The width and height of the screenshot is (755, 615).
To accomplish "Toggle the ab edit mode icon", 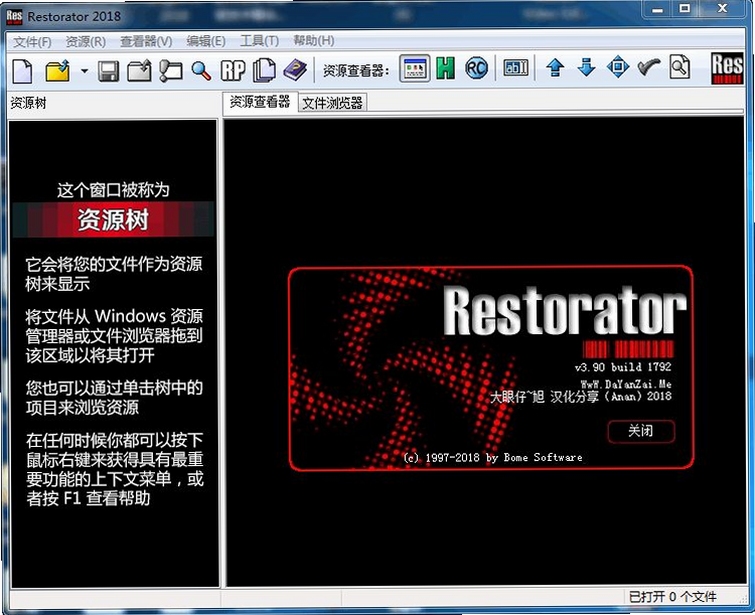I will pyautogui.click(x=516, y=68).
